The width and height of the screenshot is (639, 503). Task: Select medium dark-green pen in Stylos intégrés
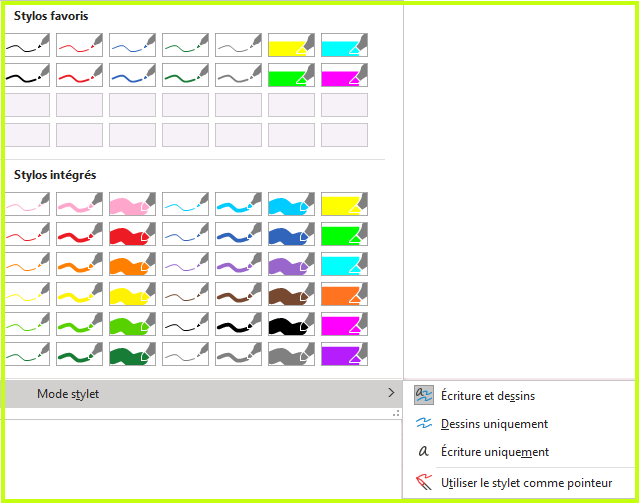(x=79, y=354)
